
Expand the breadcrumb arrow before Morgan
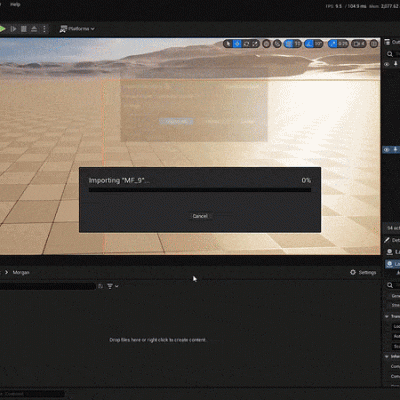pos(6,272)
